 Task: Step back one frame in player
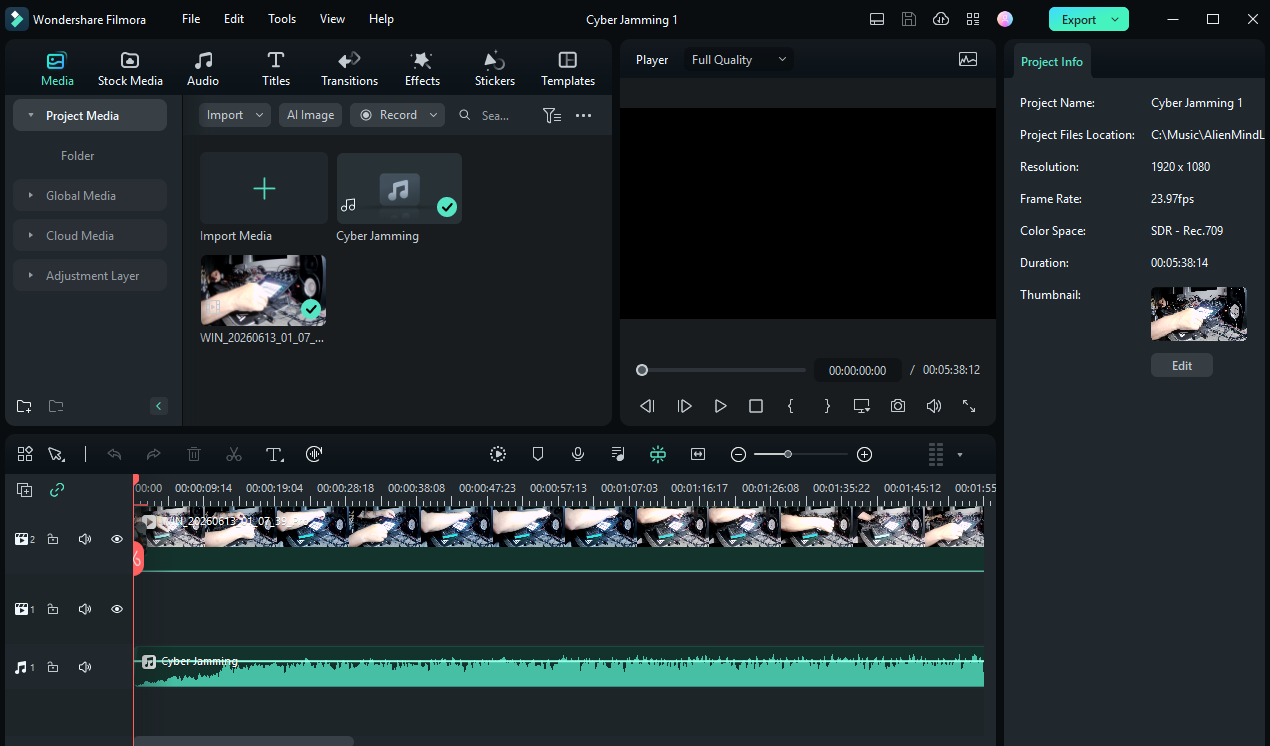648,406
